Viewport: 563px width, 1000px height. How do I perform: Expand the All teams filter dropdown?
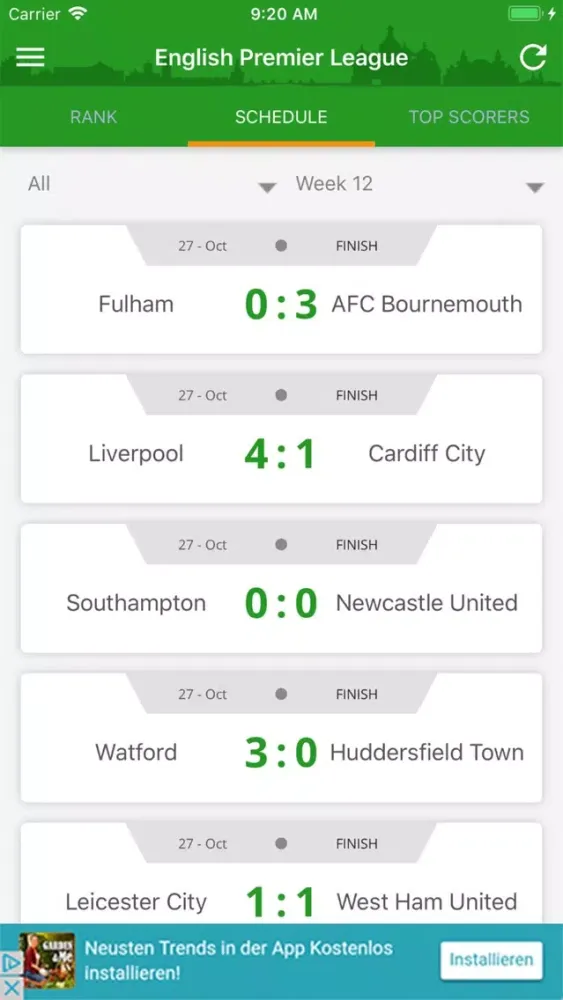(152, 185)
